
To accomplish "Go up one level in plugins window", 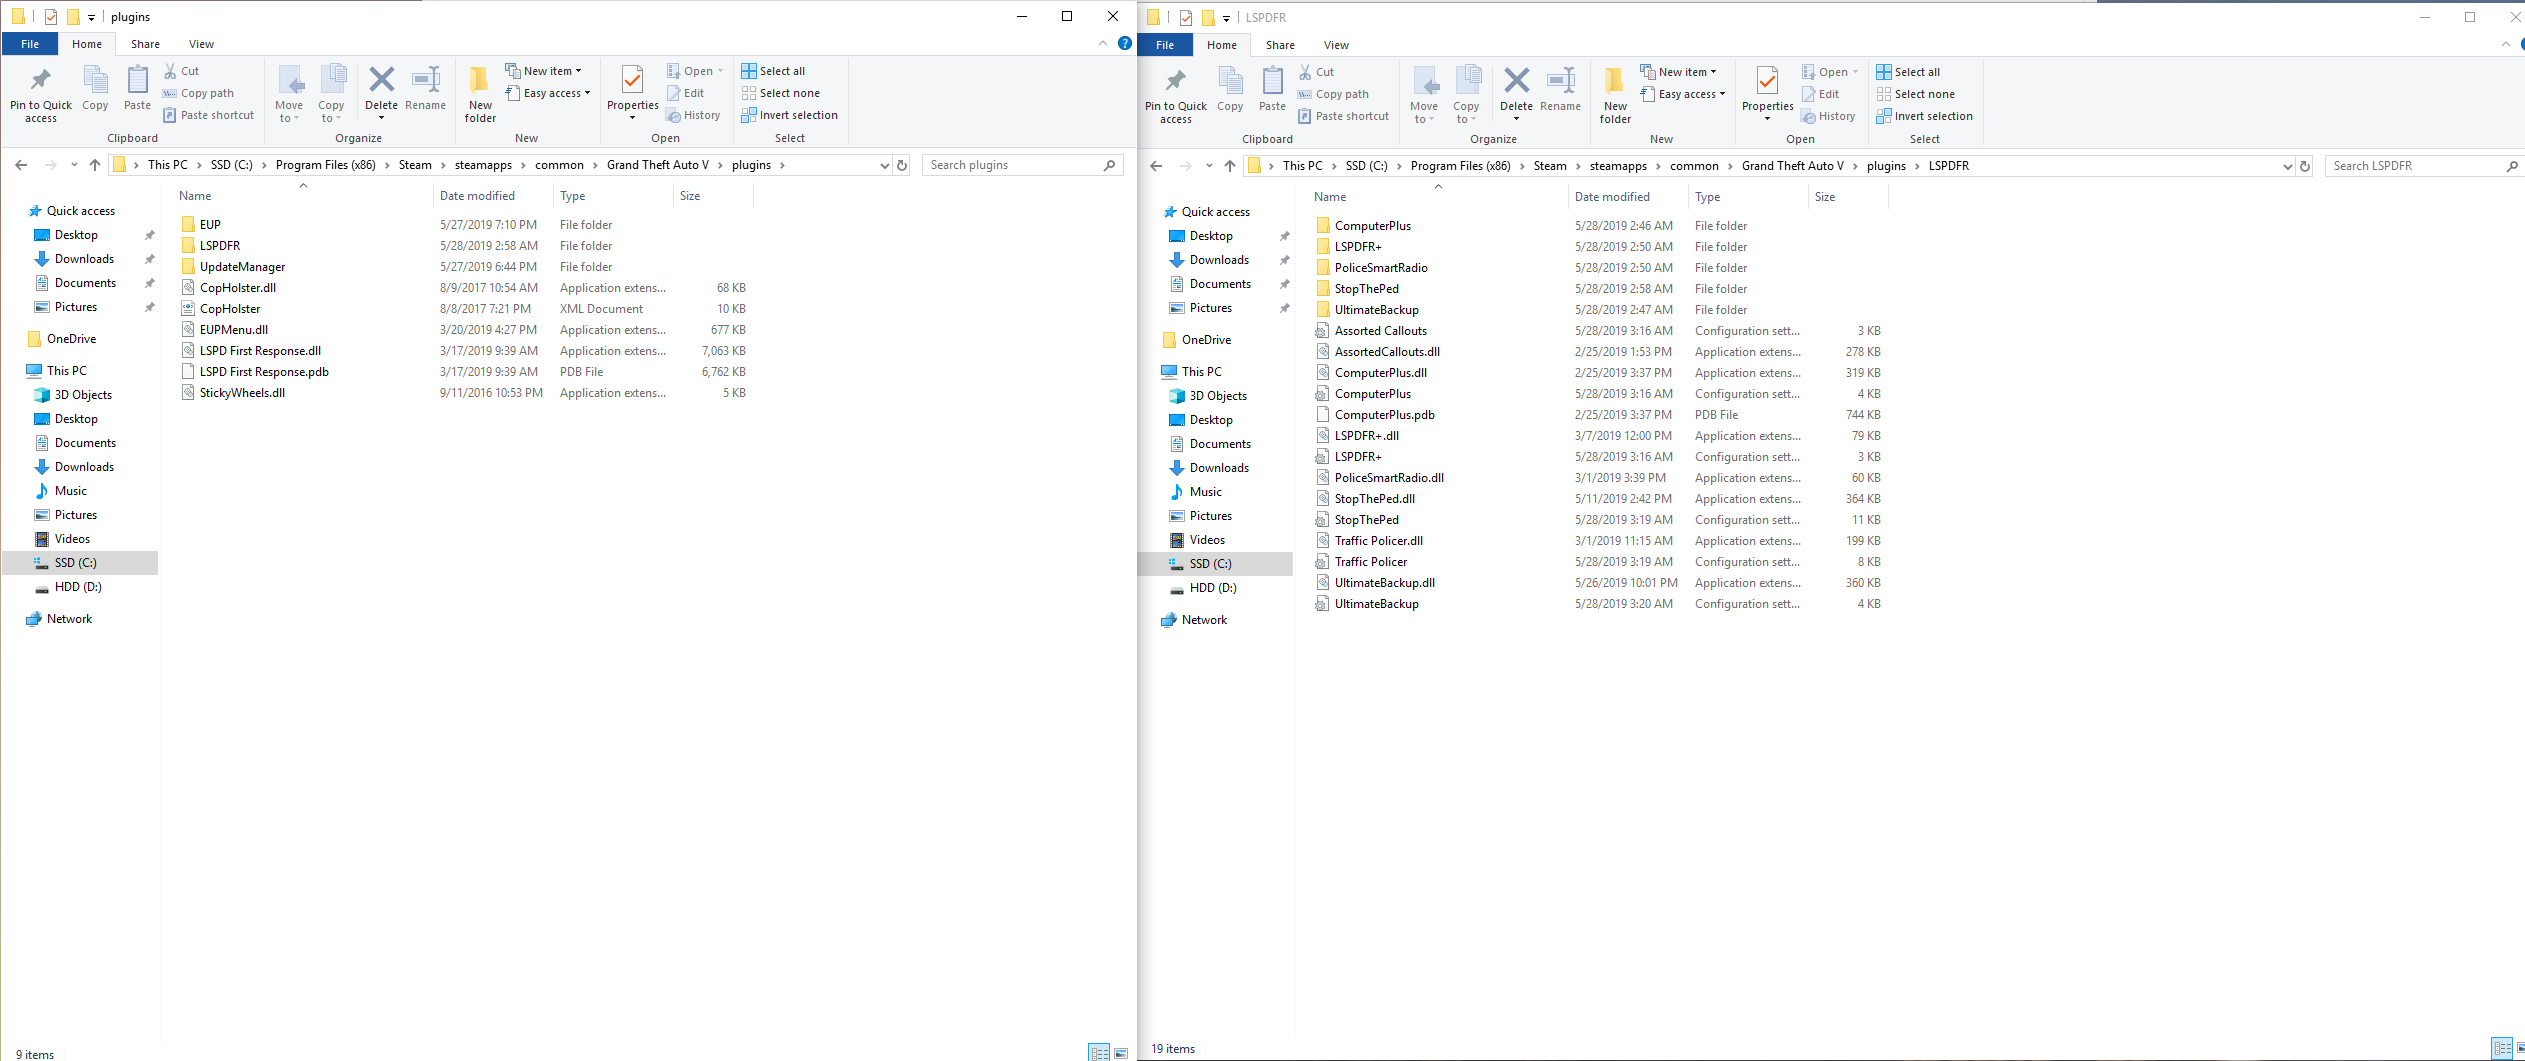I will pyautogui.click(x=95, y=165).
